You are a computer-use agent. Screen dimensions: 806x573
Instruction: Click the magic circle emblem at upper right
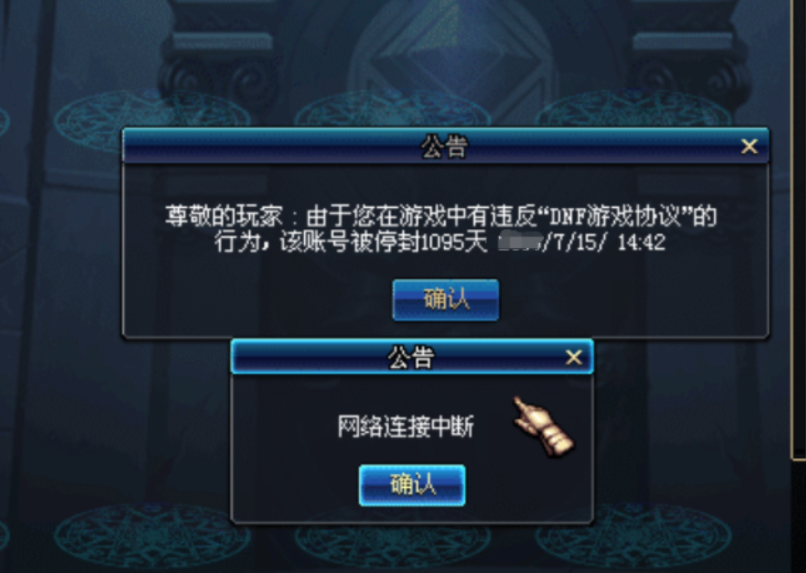(x=633, y=110)
